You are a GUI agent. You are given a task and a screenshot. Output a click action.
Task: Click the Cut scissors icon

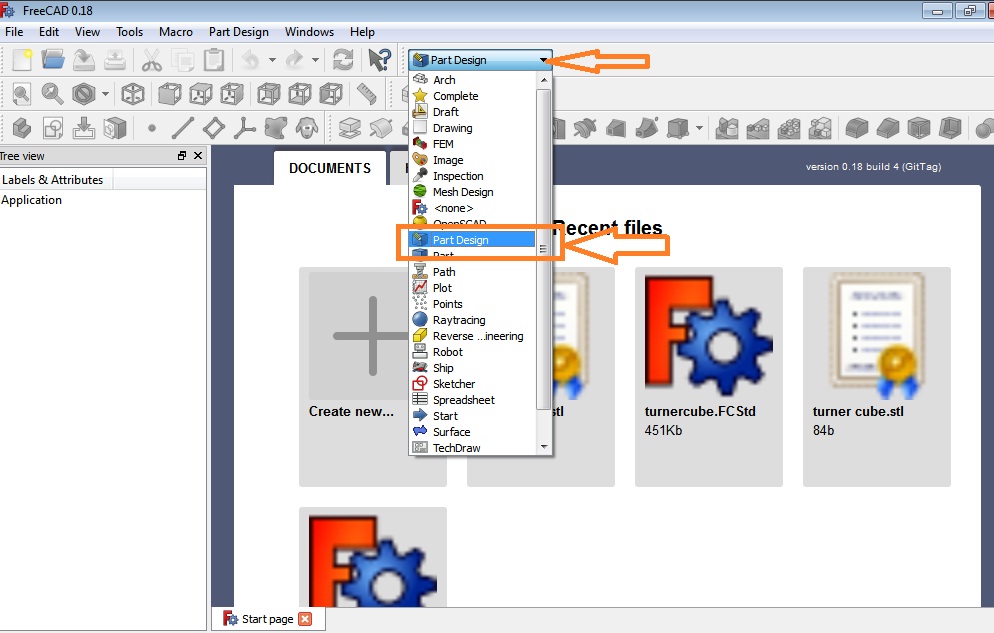coord(152,60)
